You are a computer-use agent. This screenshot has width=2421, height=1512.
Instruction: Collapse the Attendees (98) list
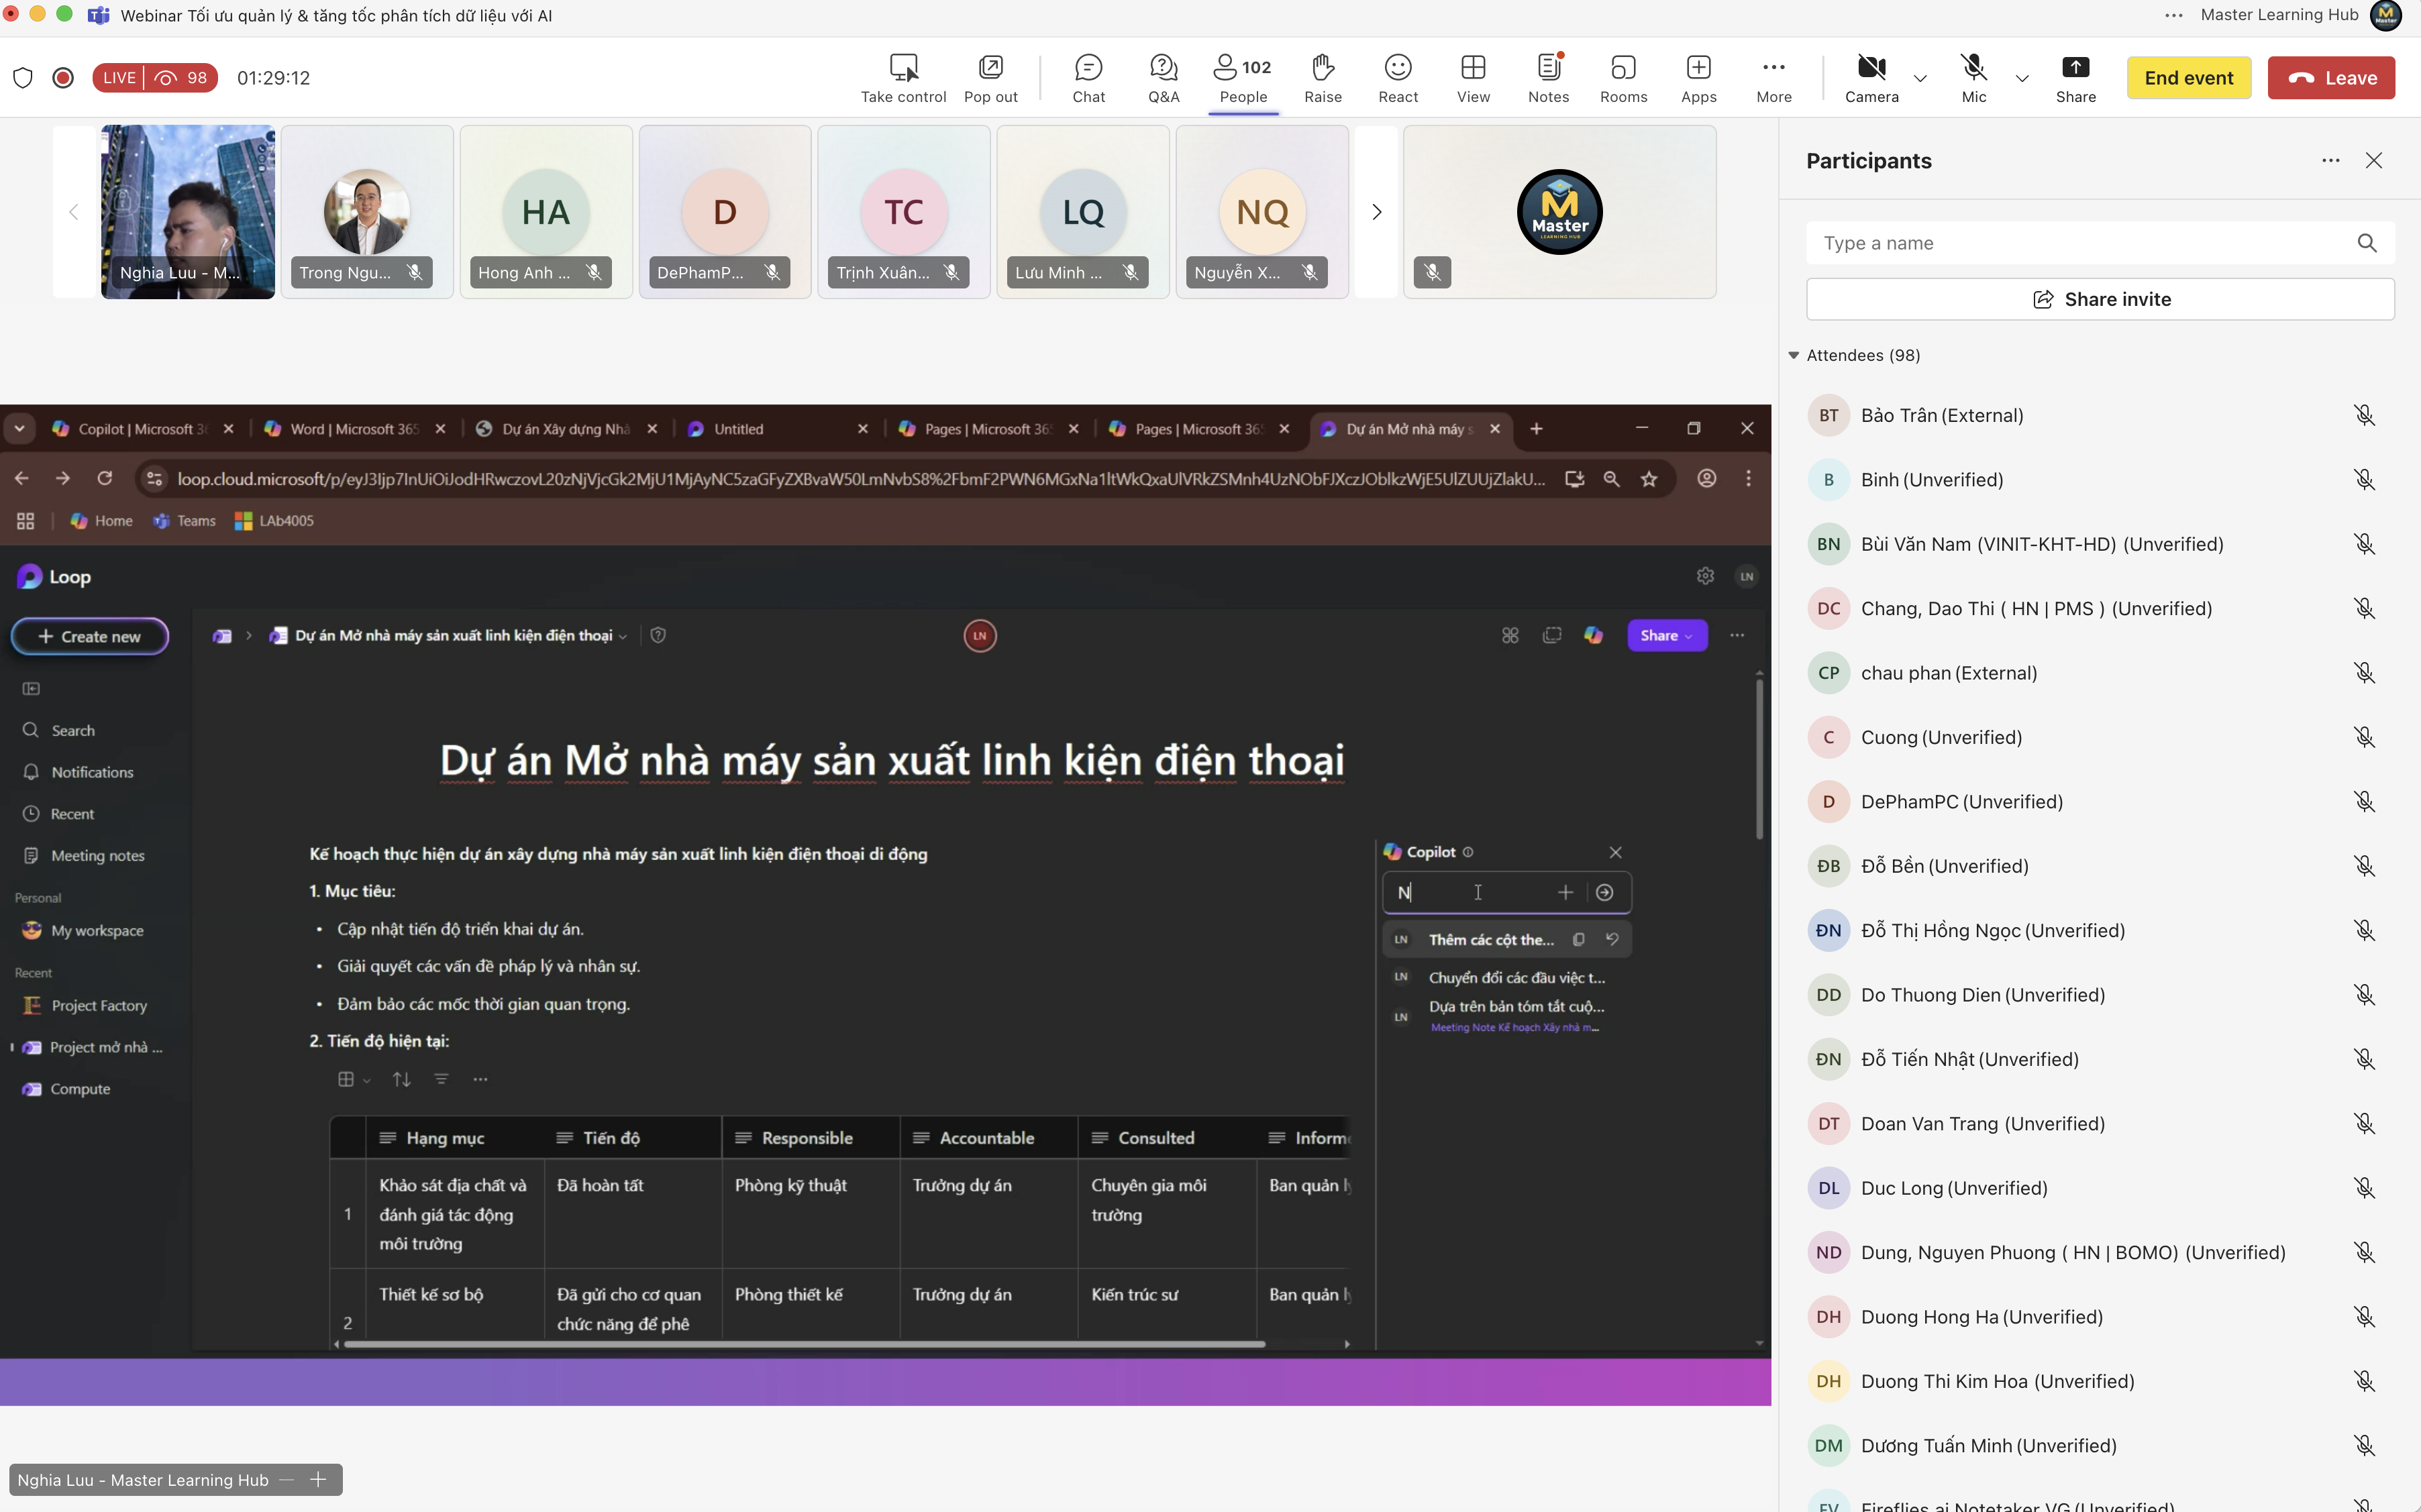(x=1793, y=355)
